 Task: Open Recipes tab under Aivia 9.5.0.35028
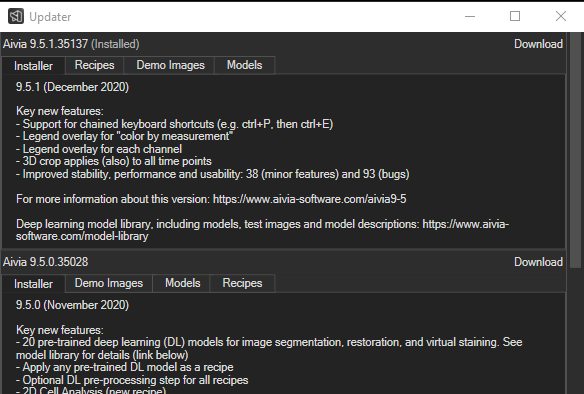click(x=242, y=283)
